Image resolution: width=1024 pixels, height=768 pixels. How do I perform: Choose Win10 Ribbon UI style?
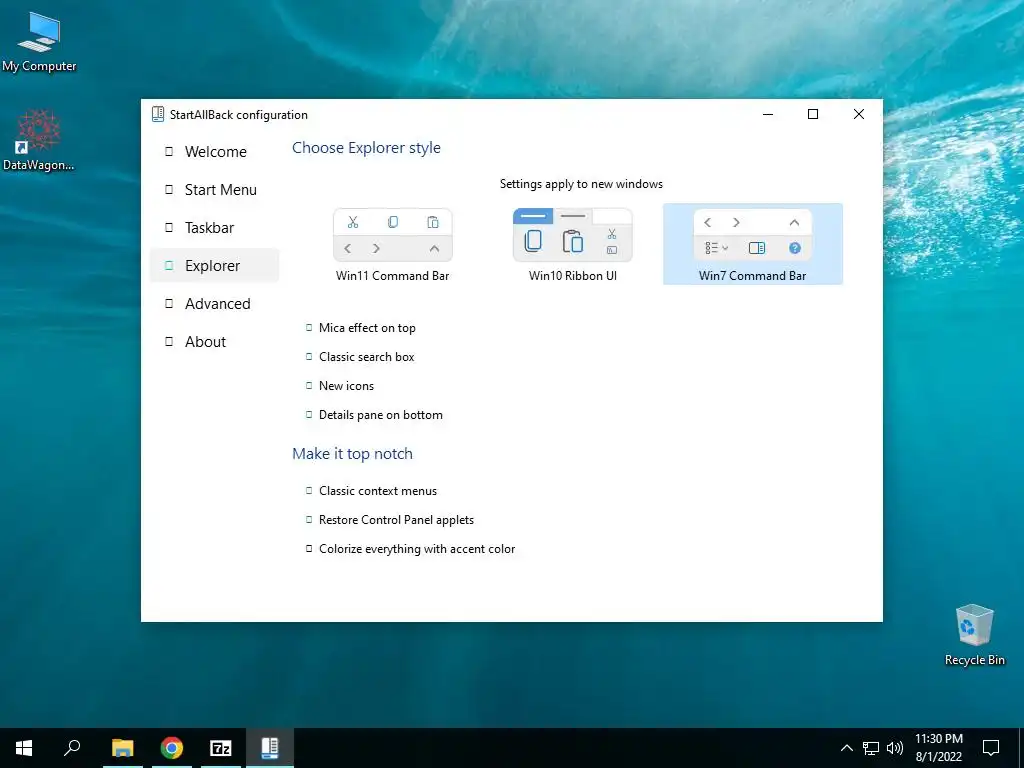(573, 245)
